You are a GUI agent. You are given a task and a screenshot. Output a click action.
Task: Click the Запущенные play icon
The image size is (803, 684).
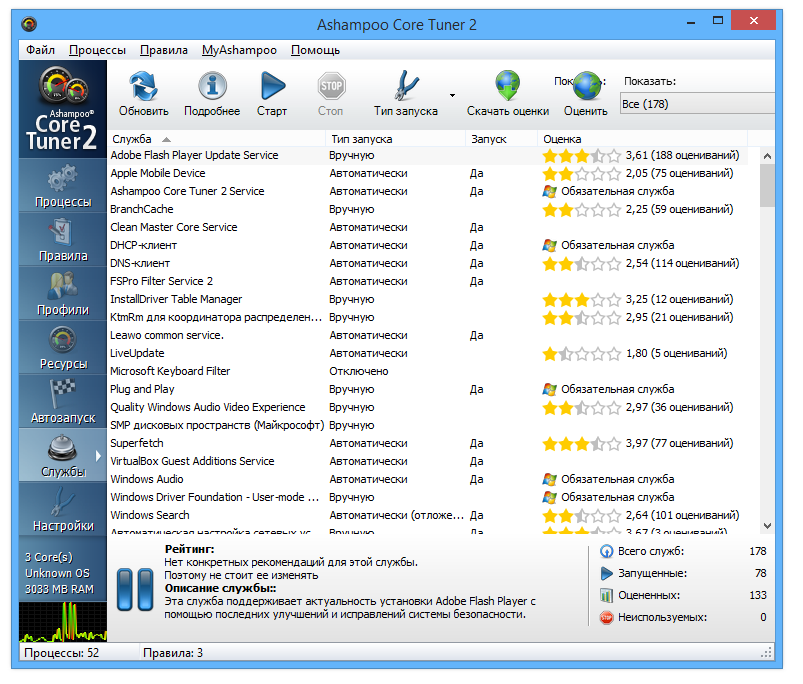pos(606,573)
